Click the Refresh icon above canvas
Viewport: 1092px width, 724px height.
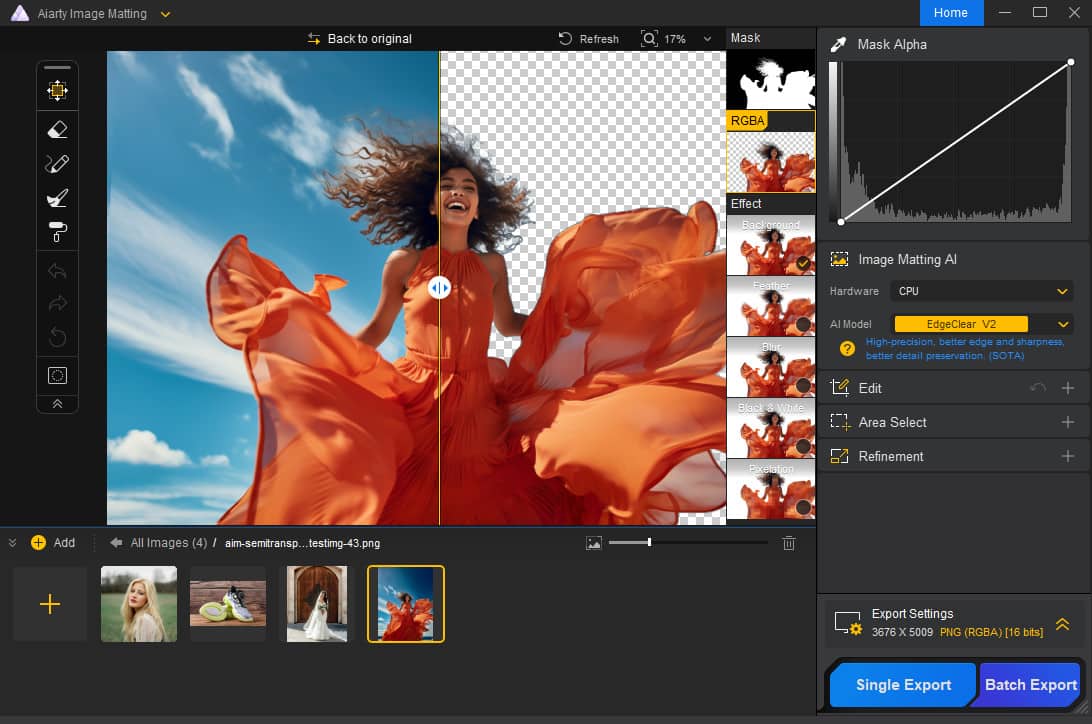pyautogui.click(x=566, y=39)
